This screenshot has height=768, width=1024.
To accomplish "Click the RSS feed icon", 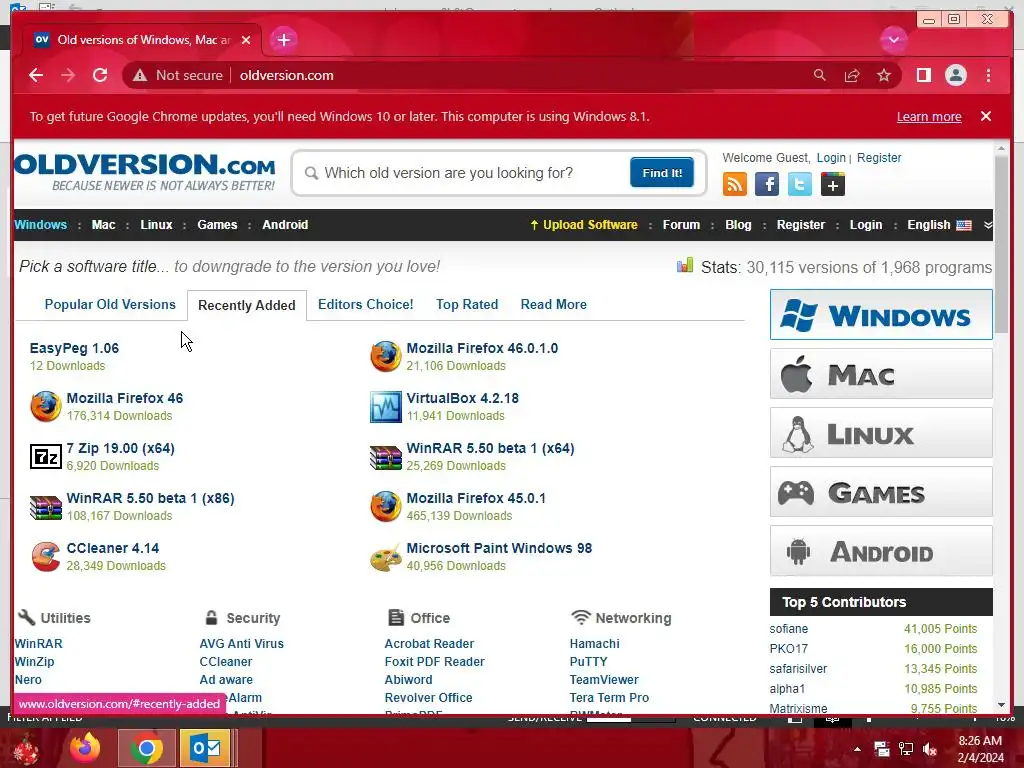I will tap(735, 184).
